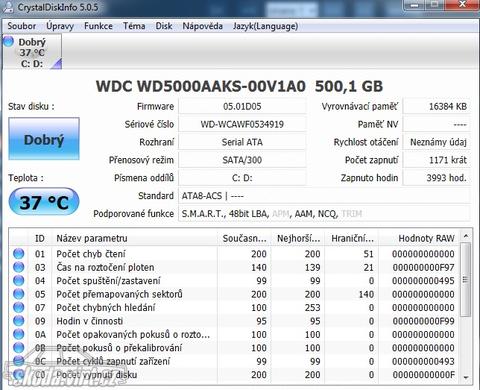Click status orb for Počet opakovaných pokusů row
The width and height of the screenshot is (480, 390).
tap(19, 334)
